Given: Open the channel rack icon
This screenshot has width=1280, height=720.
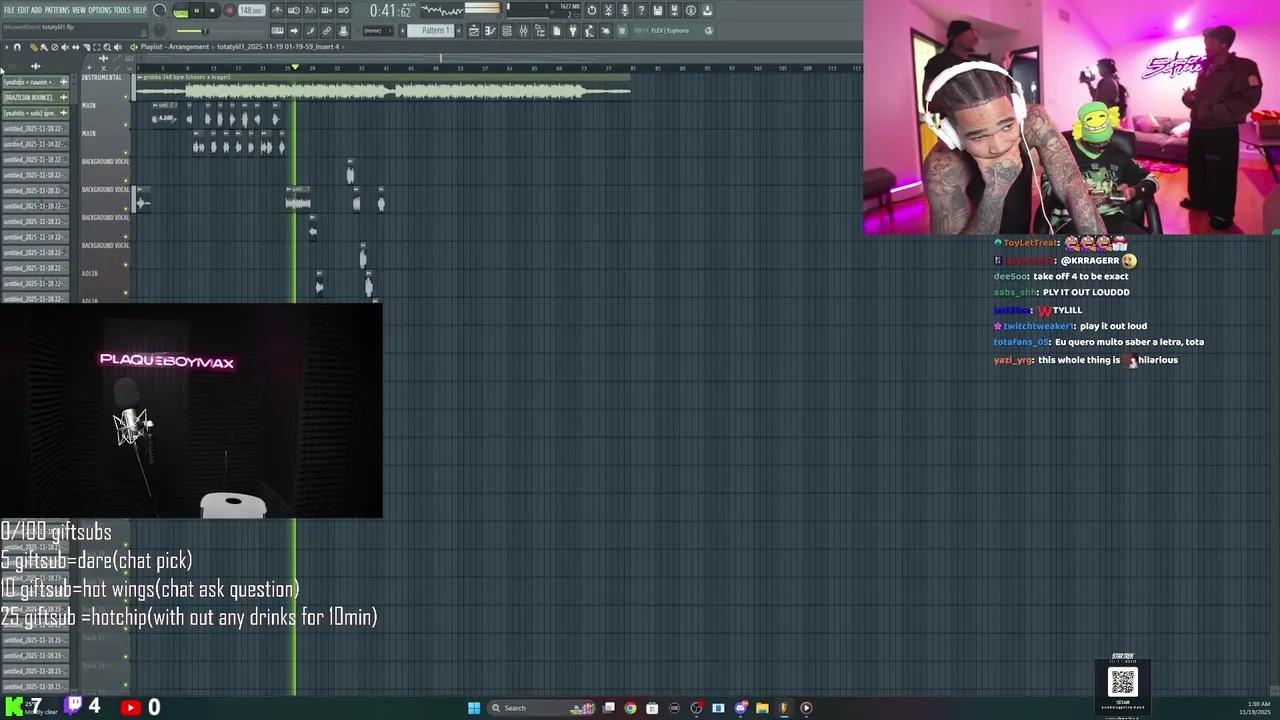Looking at the screenshot, I should (x=507, y=31).
